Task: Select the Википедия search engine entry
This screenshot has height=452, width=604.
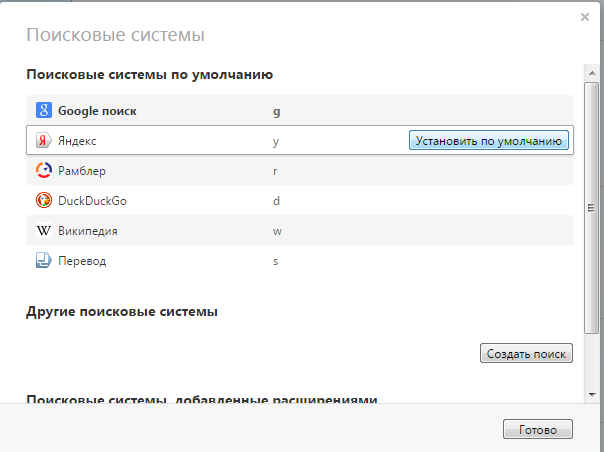Action: [88, 231]
